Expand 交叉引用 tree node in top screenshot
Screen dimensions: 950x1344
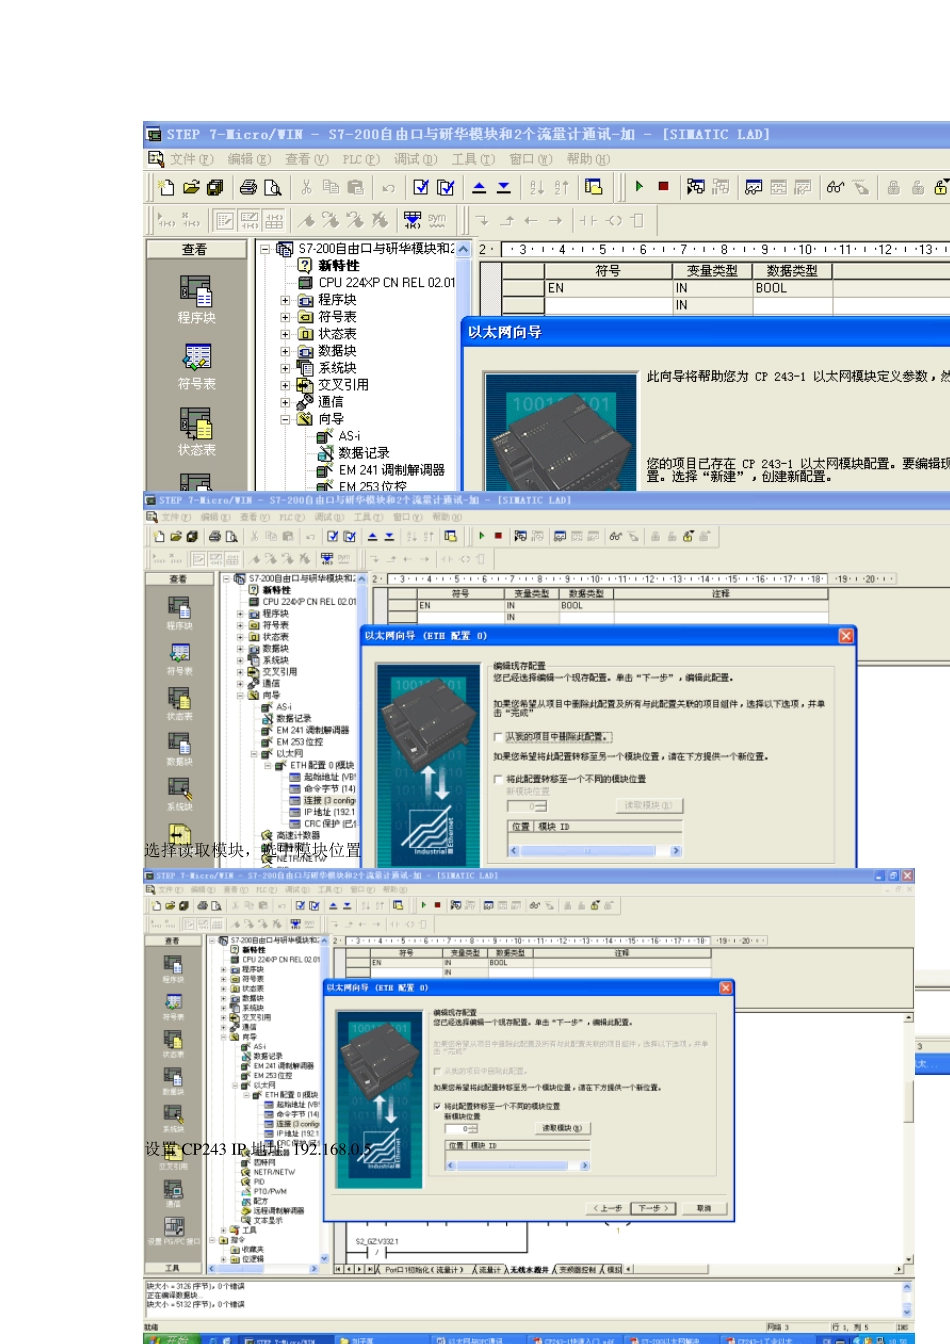coord(285,385)
